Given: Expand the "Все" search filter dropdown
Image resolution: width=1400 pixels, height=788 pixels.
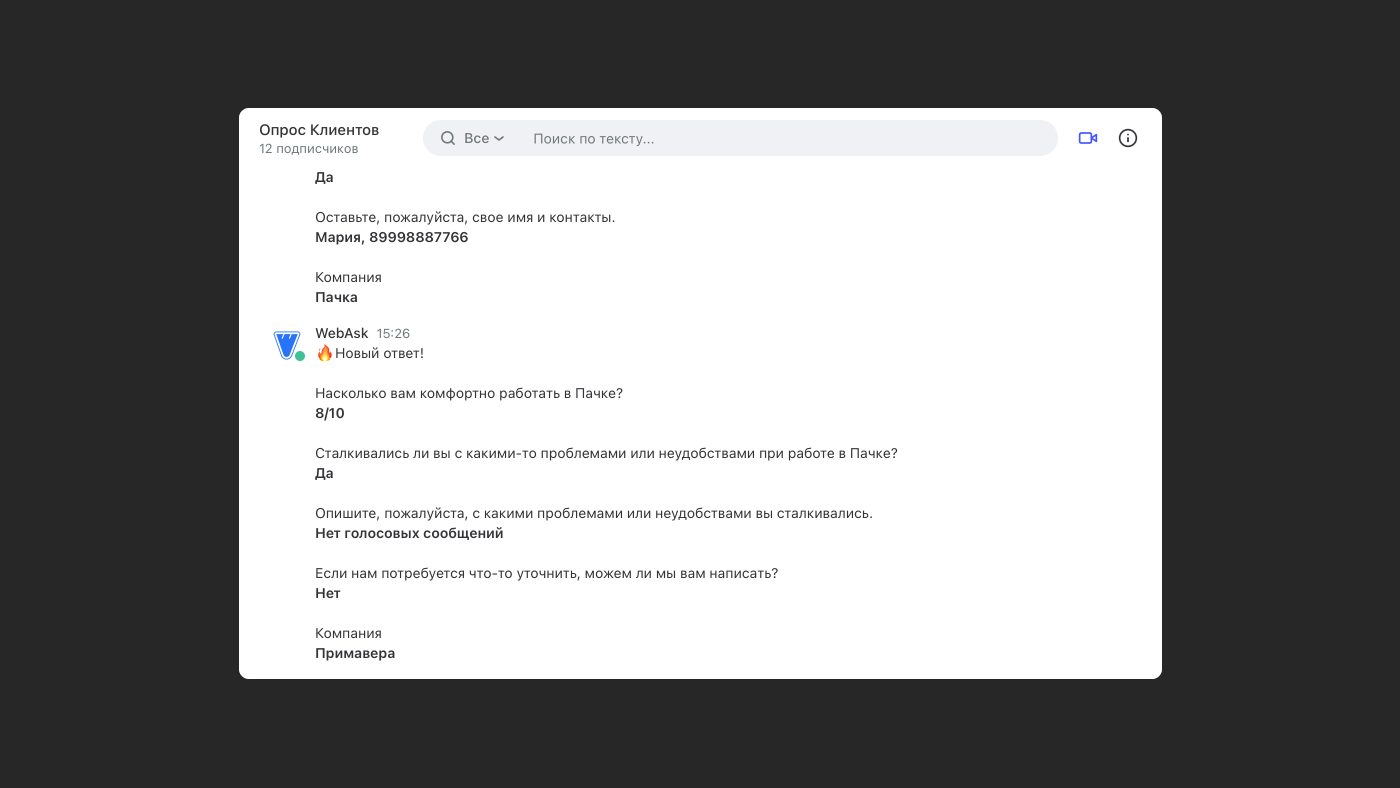Looking at the screenshot, I should click(x=484, y=138).
